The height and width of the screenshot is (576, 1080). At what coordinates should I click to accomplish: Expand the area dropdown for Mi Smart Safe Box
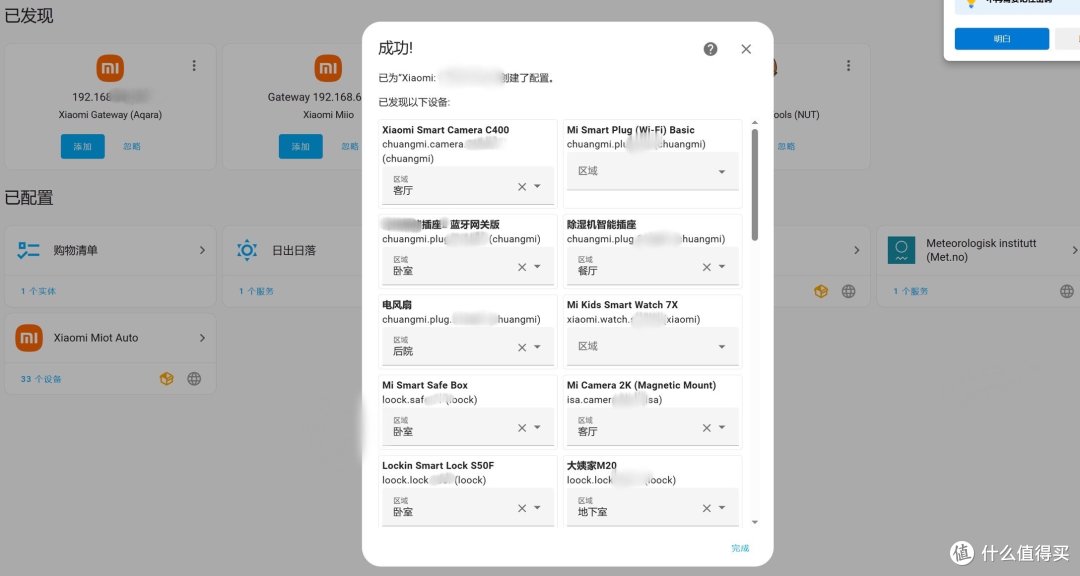pyautogui.click(x=537, y=427)
